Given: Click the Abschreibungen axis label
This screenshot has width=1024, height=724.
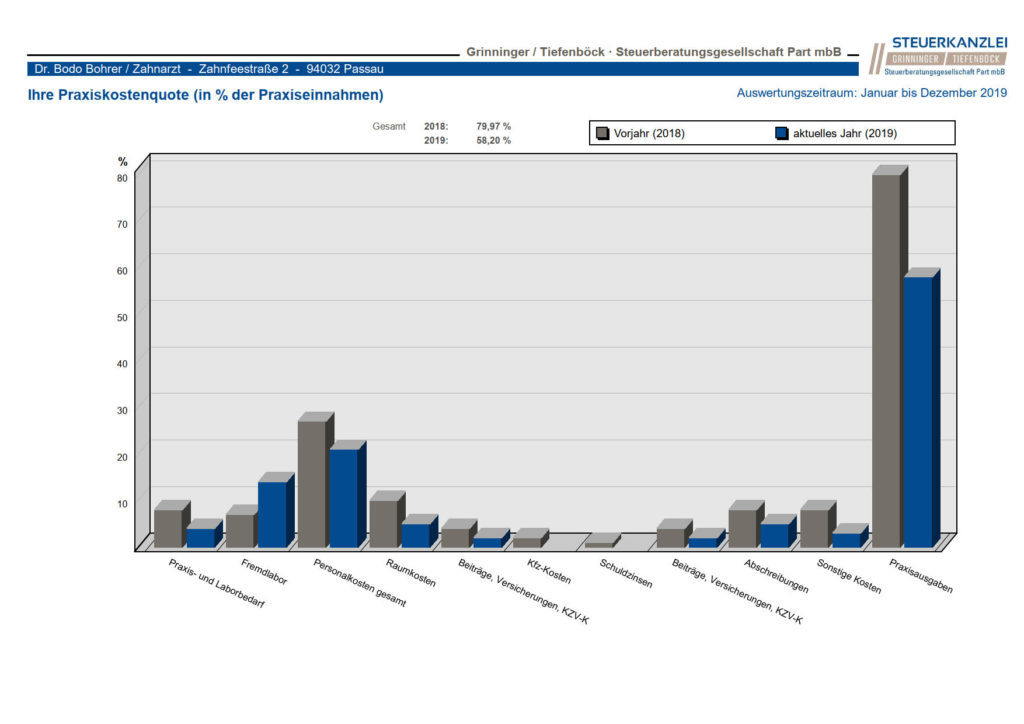Looking at the screenshot, I should pyautogui.click(x=776, y=576).
